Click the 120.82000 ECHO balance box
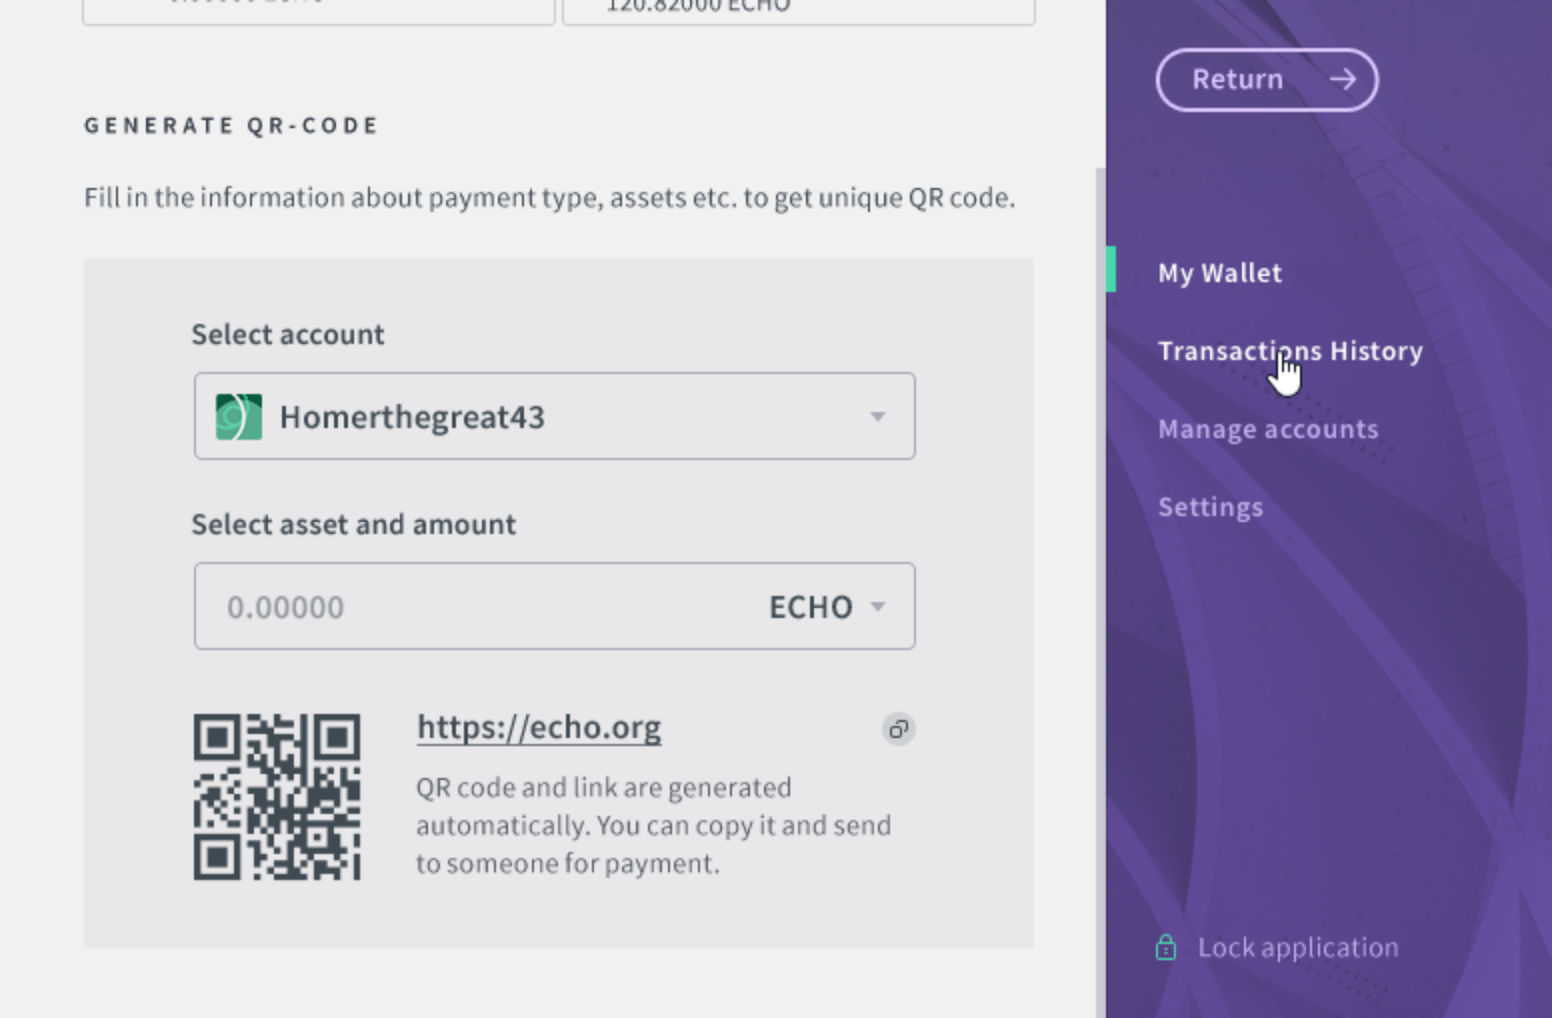Viewport: 1552px width, 1018px height. click(799, 12)
